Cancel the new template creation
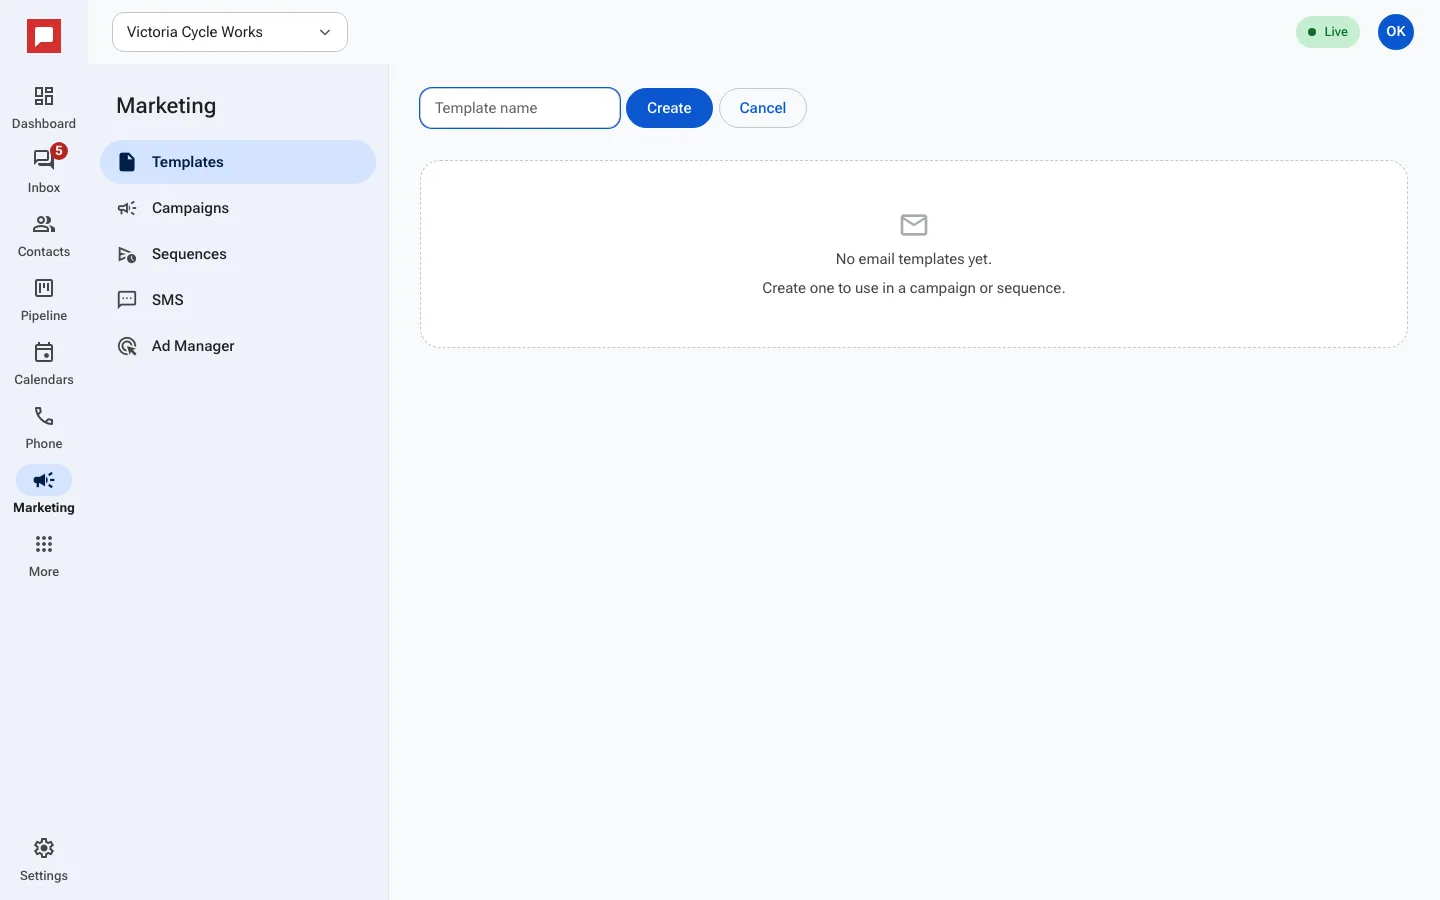Image resolution: width=1440 pixels, height=900 pixels. pyautogui.click(x=763, y=108)
